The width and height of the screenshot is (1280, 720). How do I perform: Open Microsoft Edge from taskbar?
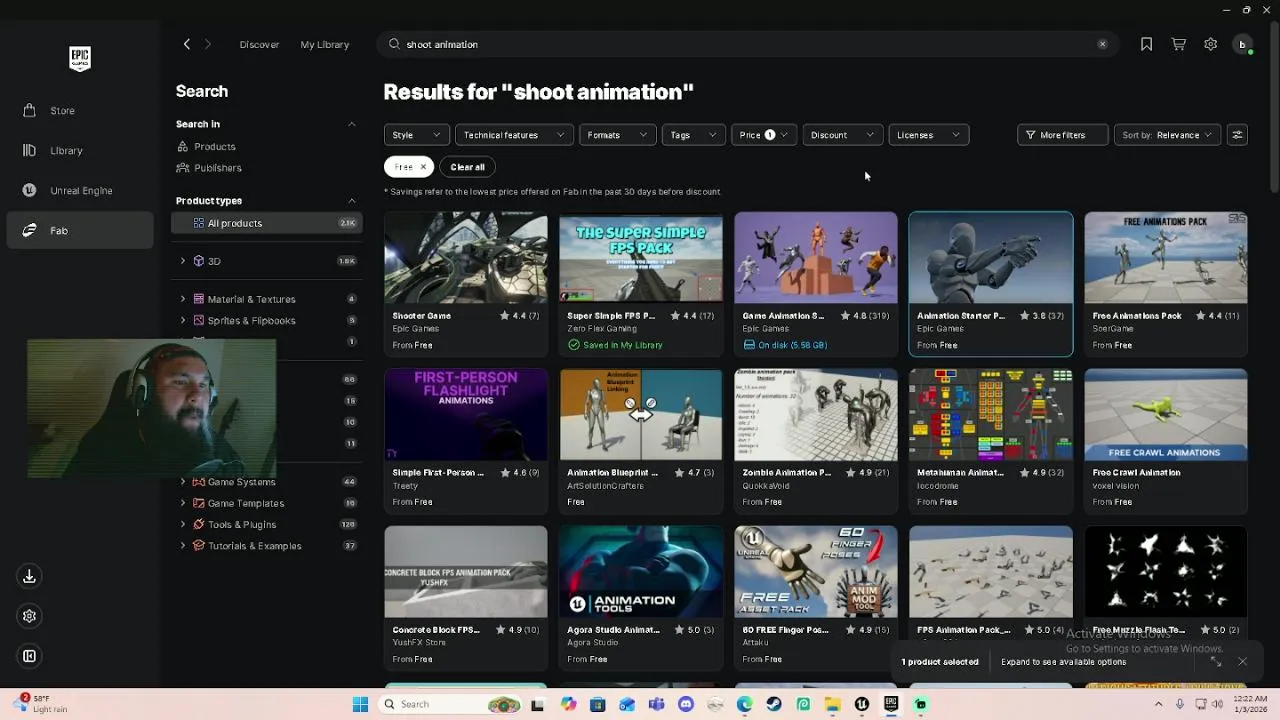pos(745,704)
